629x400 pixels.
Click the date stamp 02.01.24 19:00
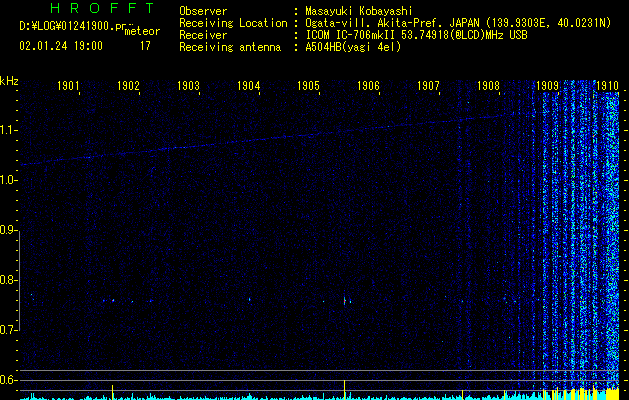[x=61, y=46]
